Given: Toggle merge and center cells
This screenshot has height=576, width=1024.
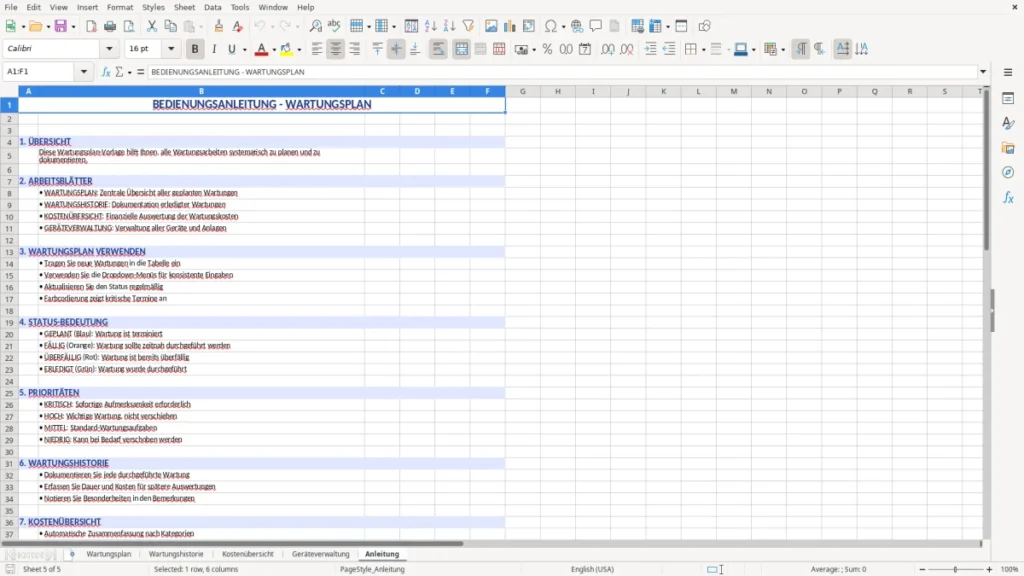Looking at the screenshot, I should tap(461, 49).
